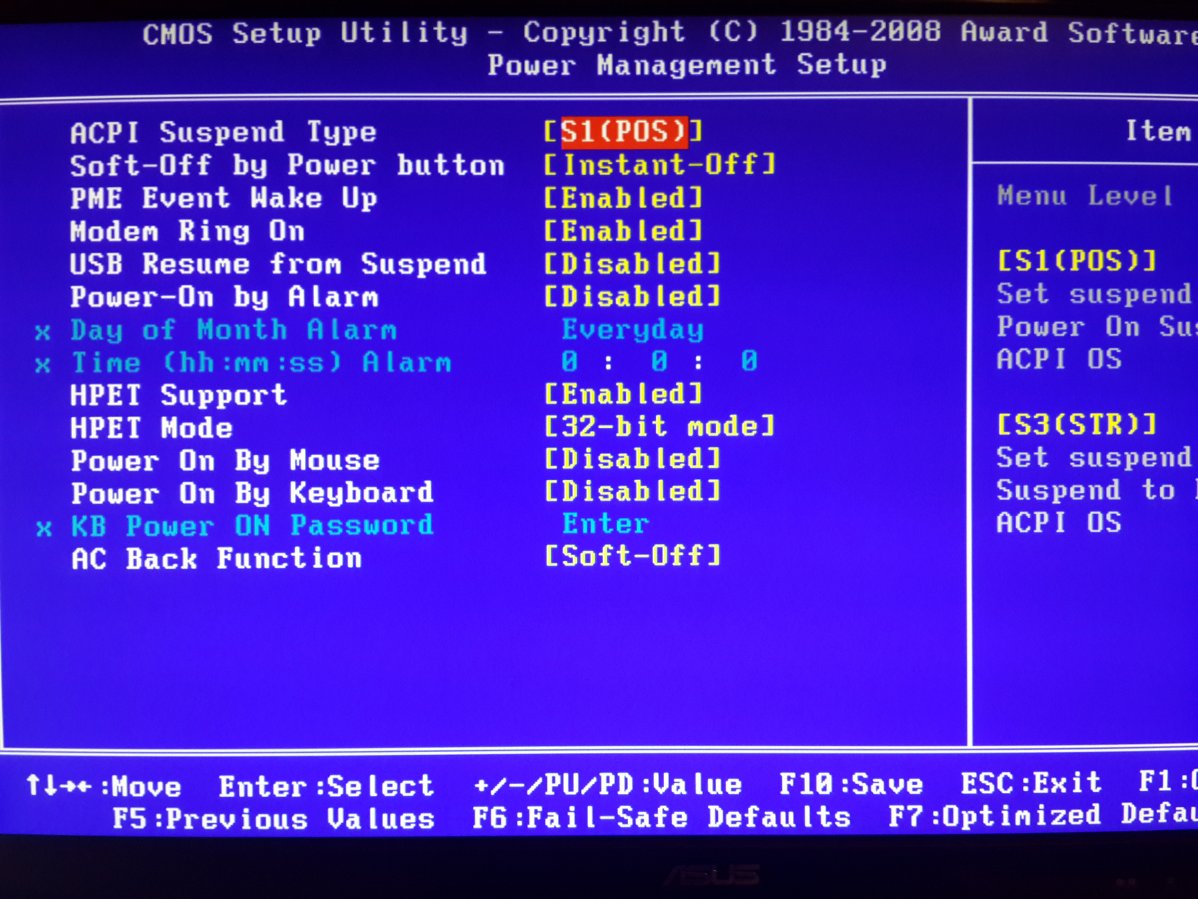Click the ACPI Suspend Type label
Image resolution: width=1198 pixels, height=899 pixels.
coord(223,133)
